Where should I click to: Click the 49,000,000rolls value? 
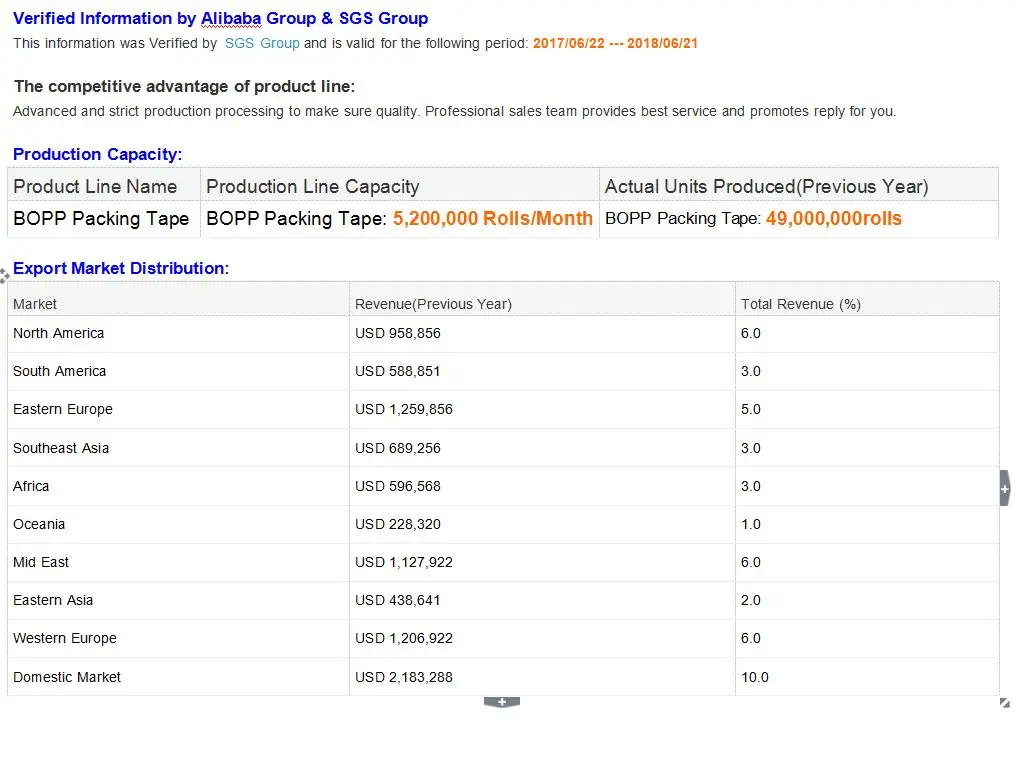click(833, 219)
